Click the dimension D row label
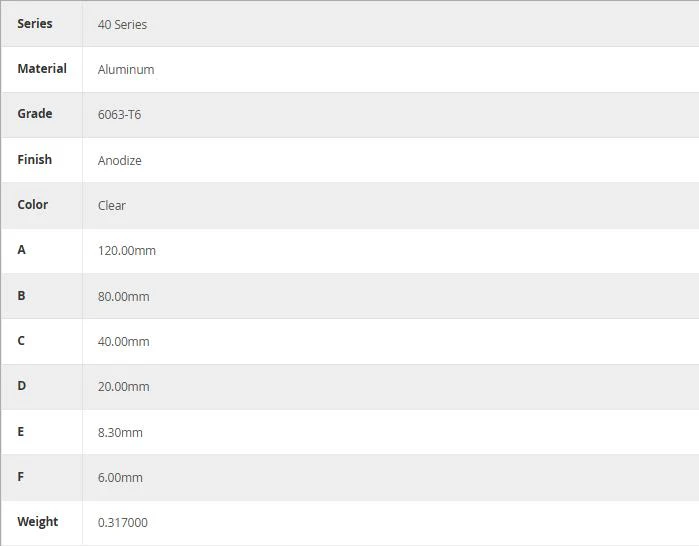This screenshot has width=699, height=546. pos(21,386)
